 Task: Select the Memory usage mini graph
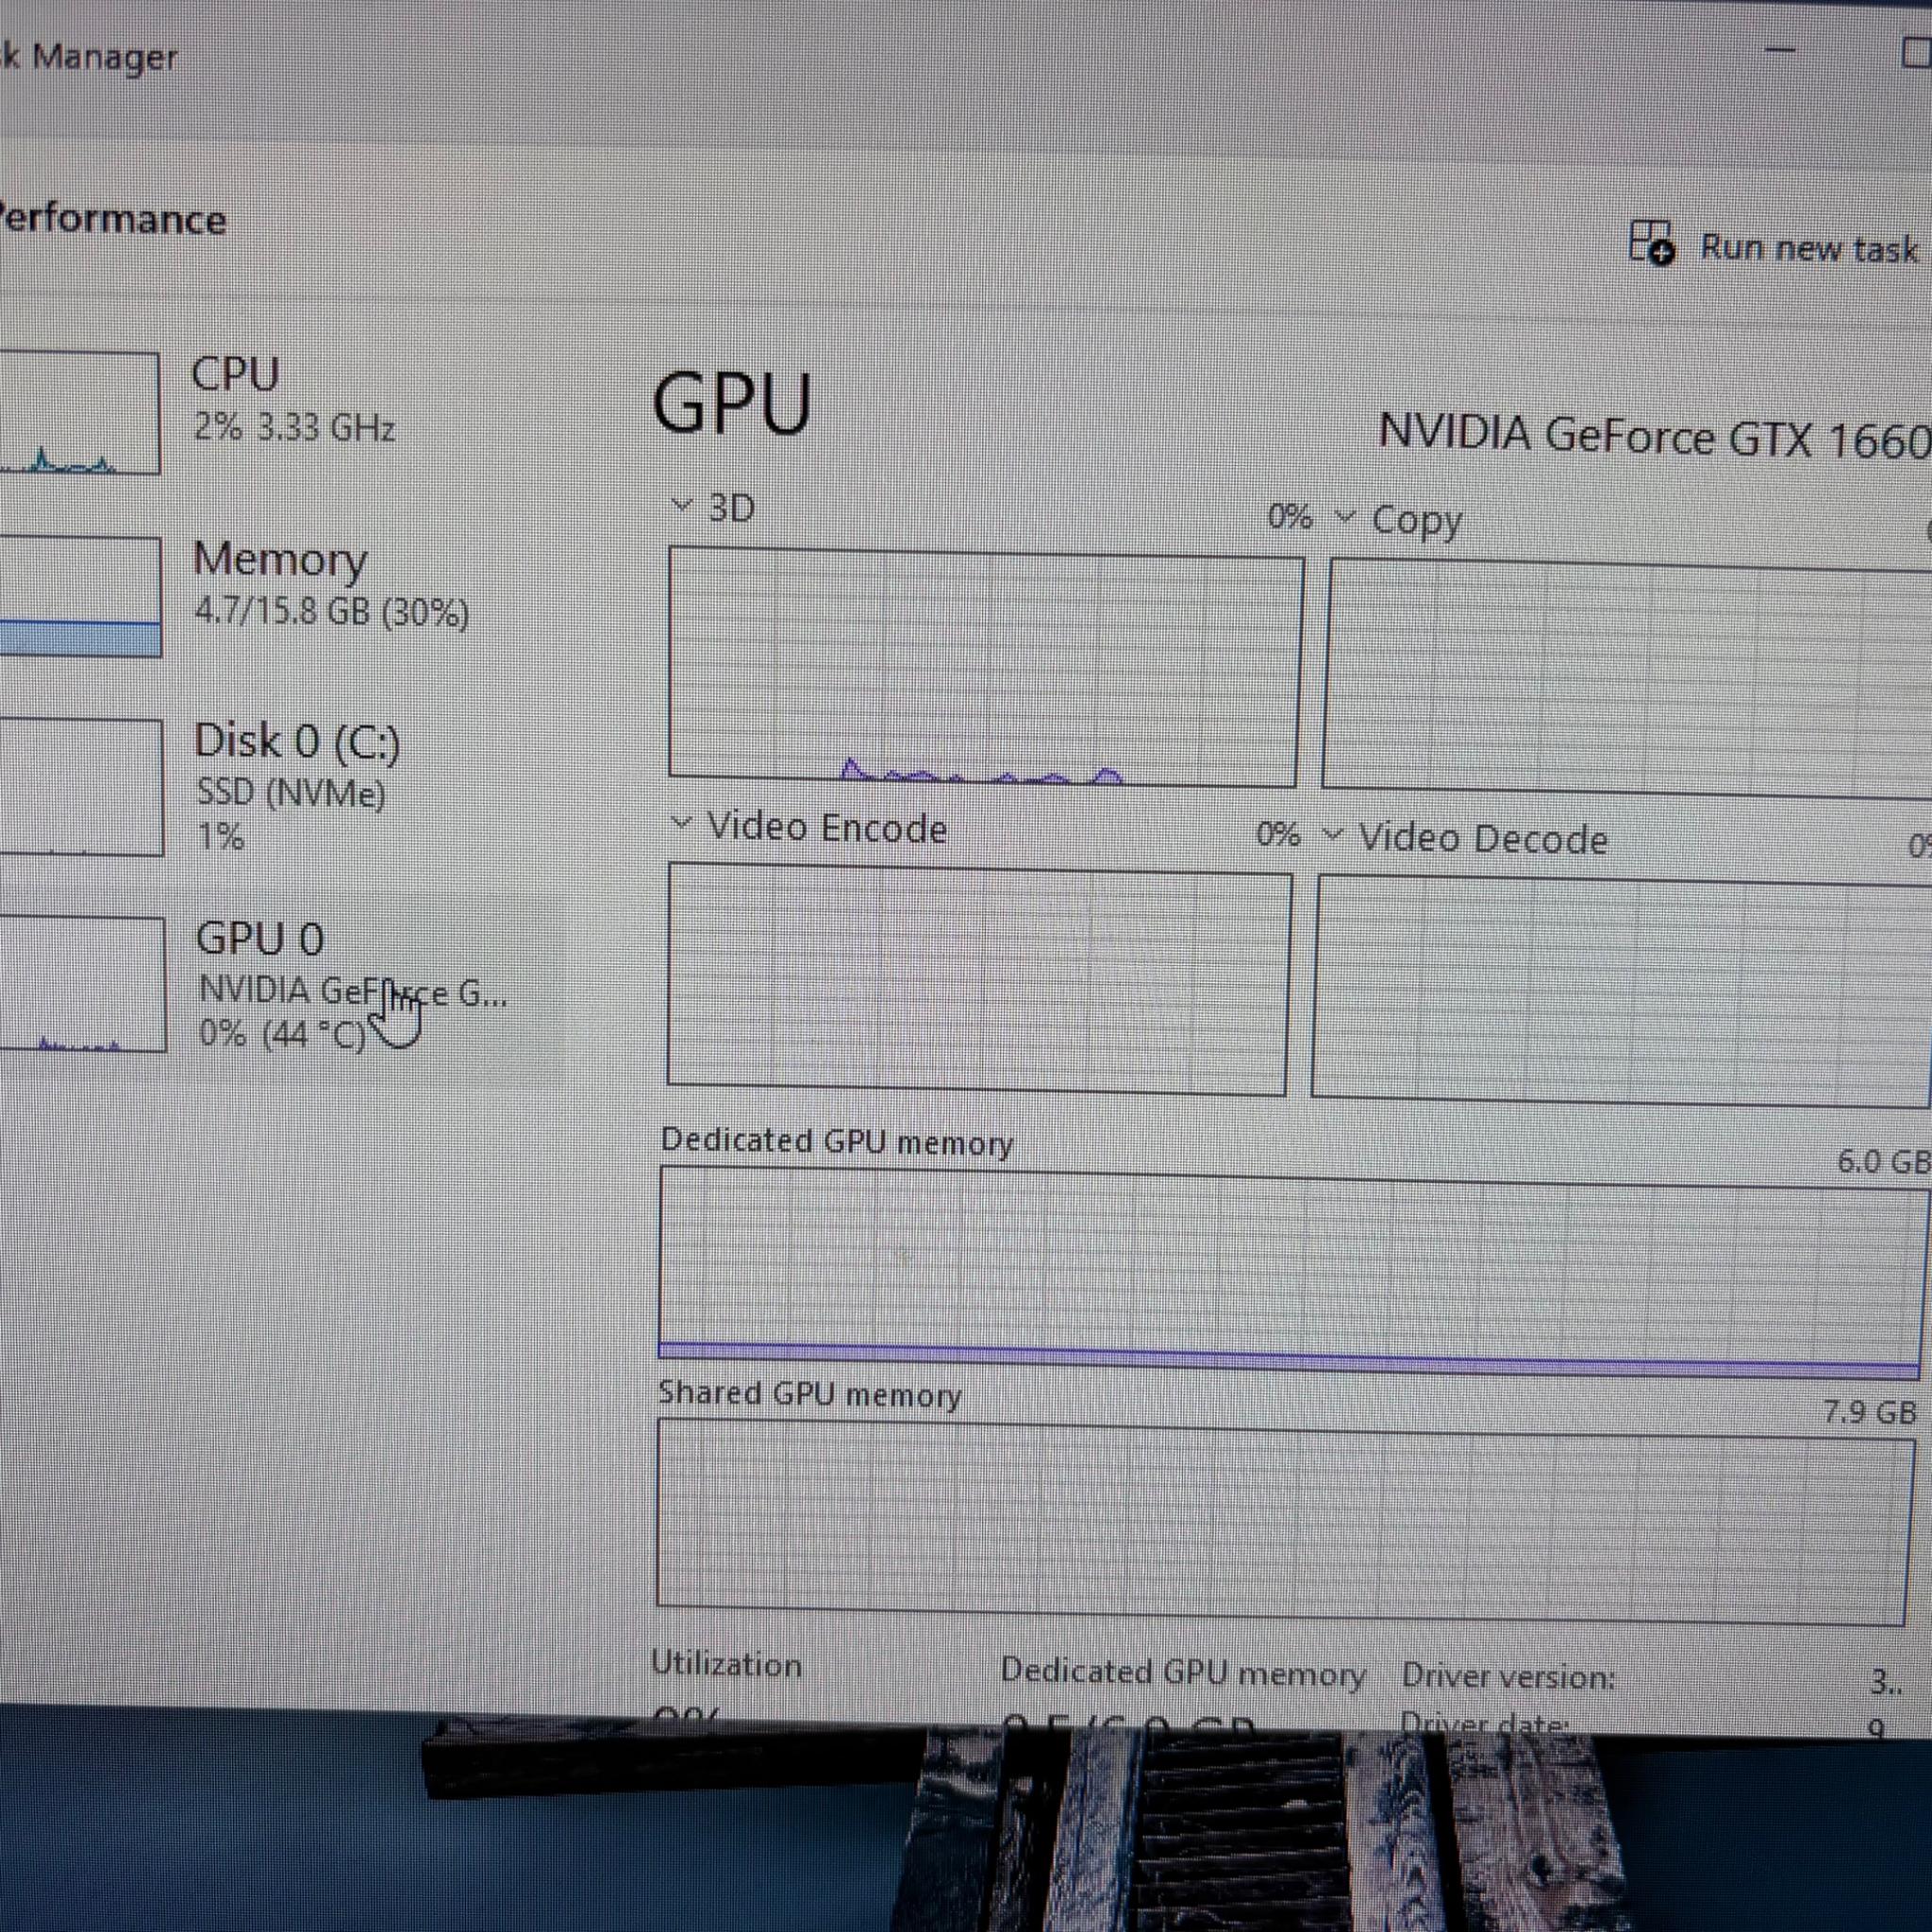coord(79,597)
